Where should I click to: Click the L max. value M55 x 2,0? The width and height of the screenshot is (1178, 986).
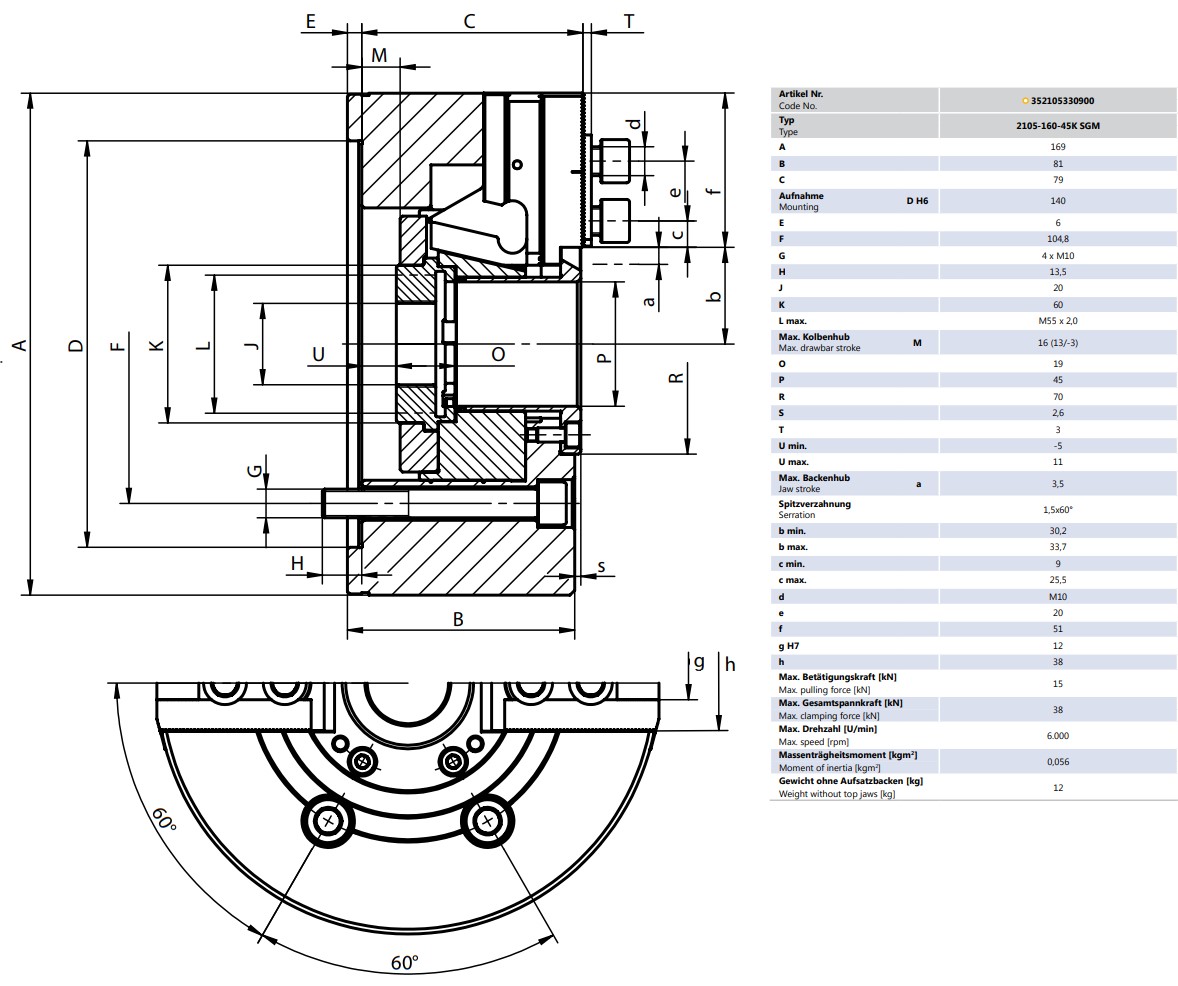(1058, 321)
